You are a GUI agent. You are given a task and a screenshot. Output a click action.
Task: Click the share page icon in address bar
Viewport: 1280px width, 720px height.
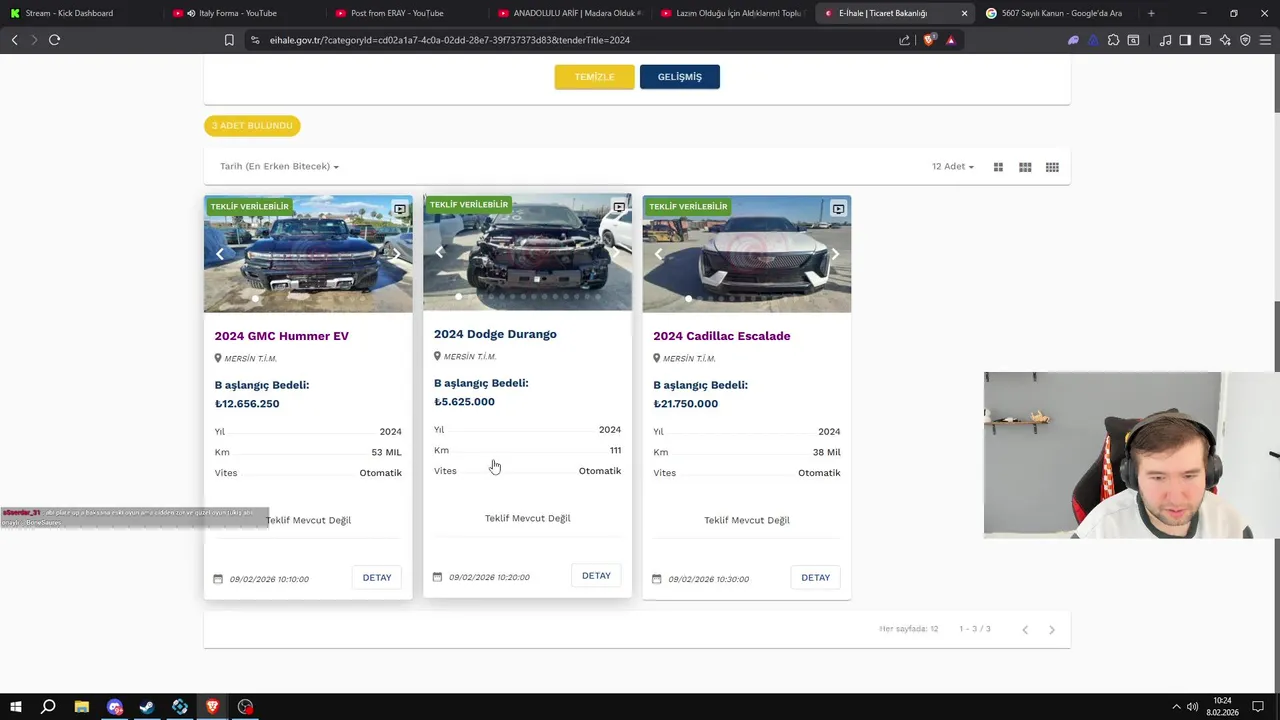[x=905, y=40]
